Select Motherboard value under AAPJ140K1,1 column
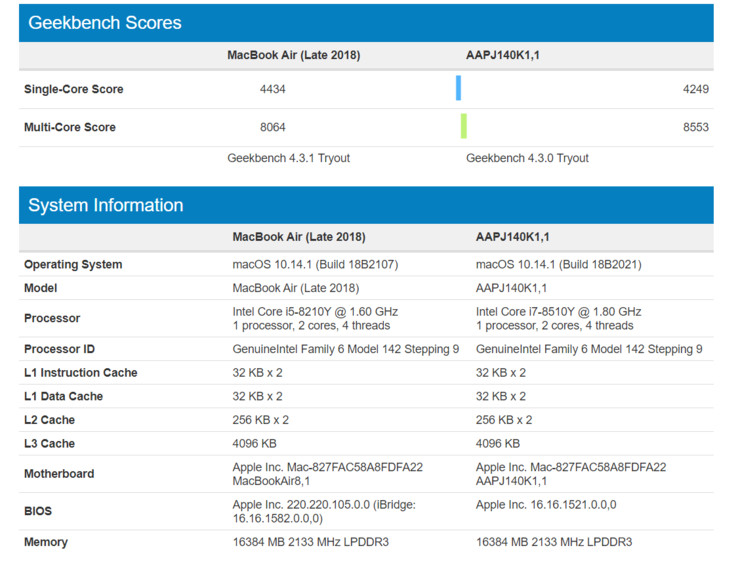 pos(571,474)
